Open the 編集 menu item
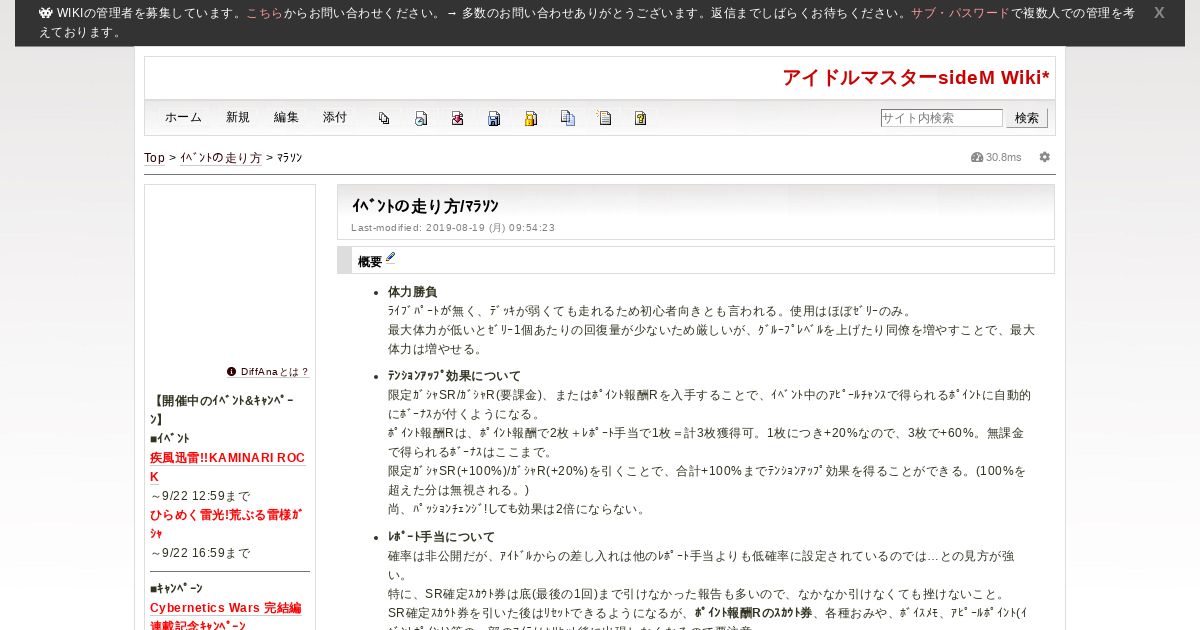This screenshot has height=630, width=1200. pos(286,118)
